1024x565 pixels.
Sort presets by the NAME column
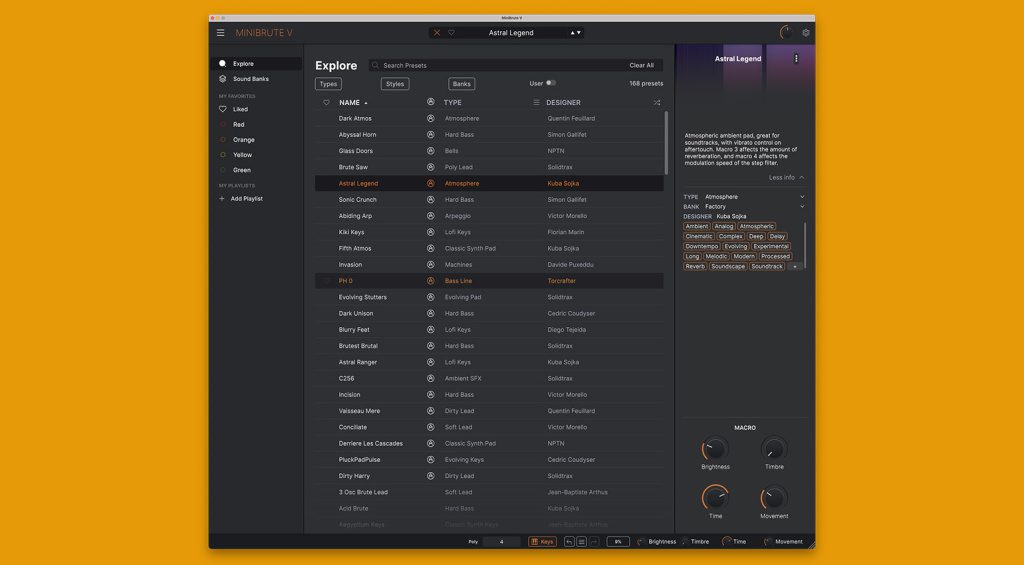pos(353,103)
